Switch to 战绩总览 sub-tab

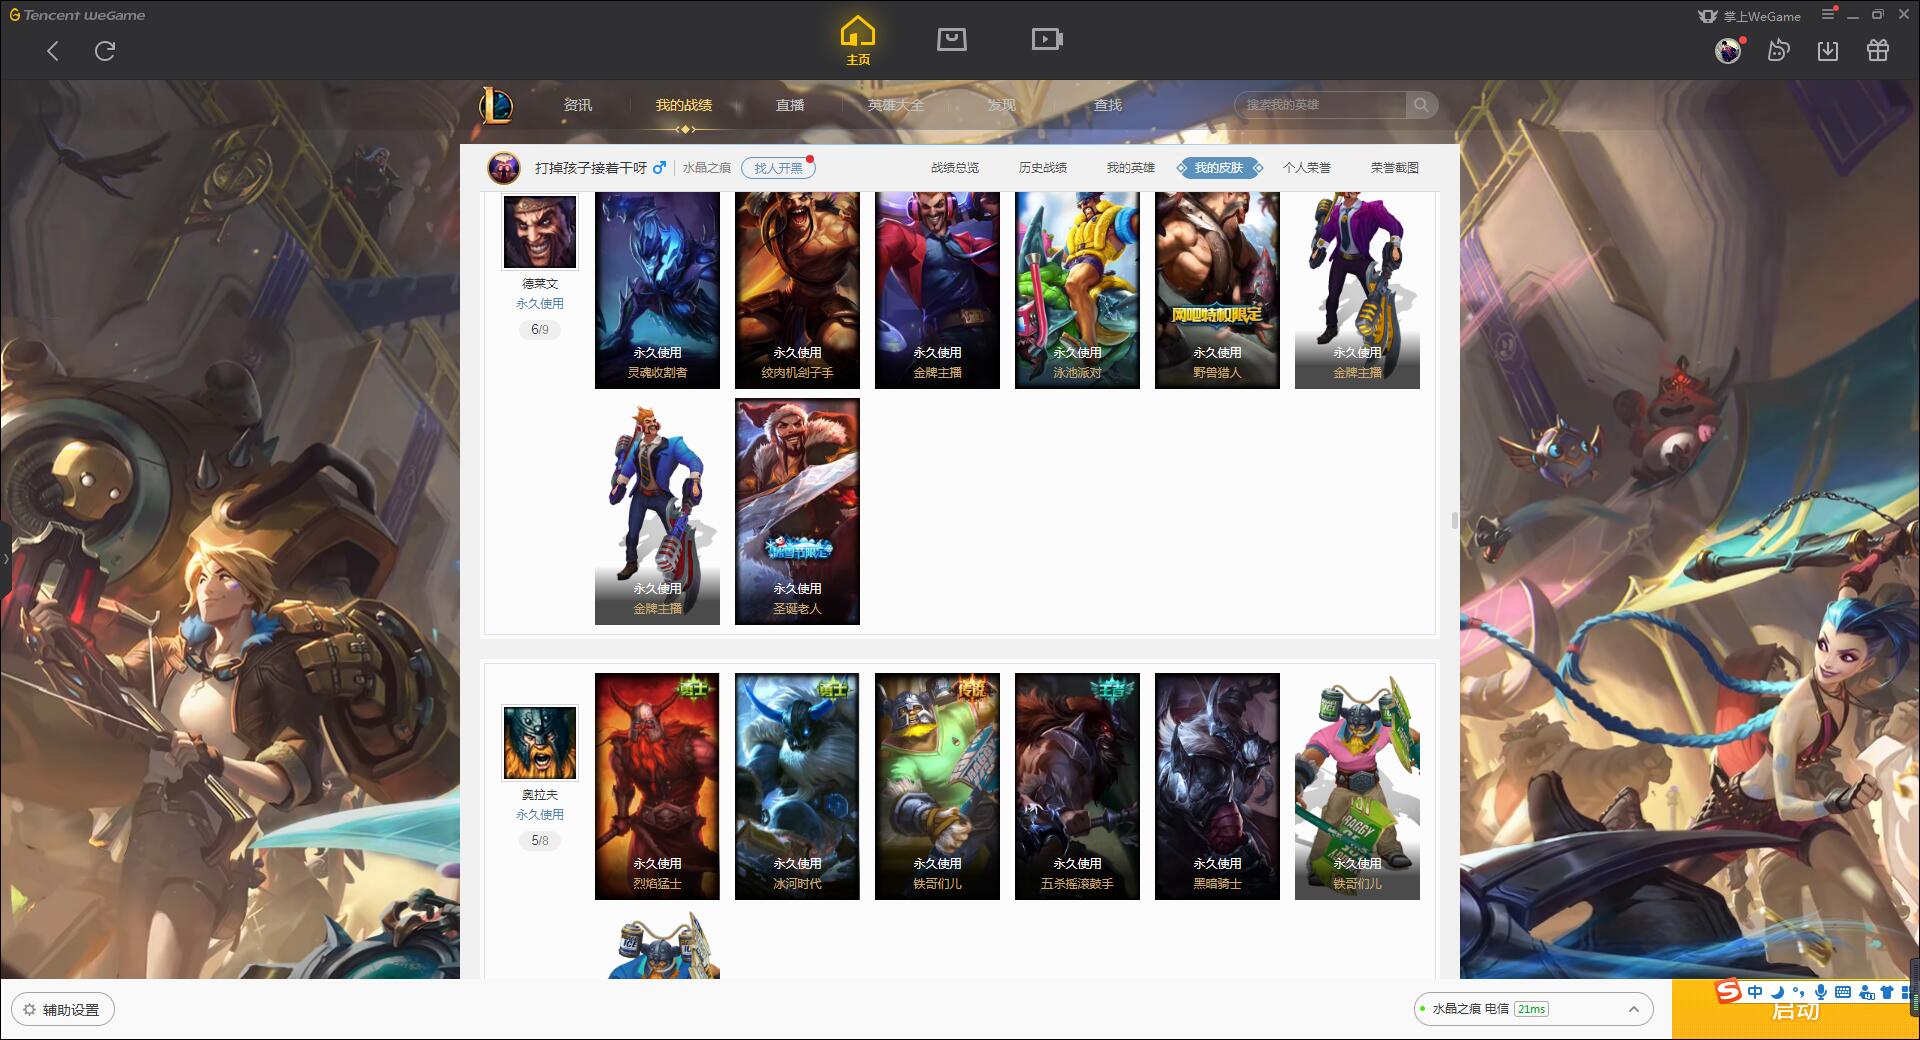(955, 168)
